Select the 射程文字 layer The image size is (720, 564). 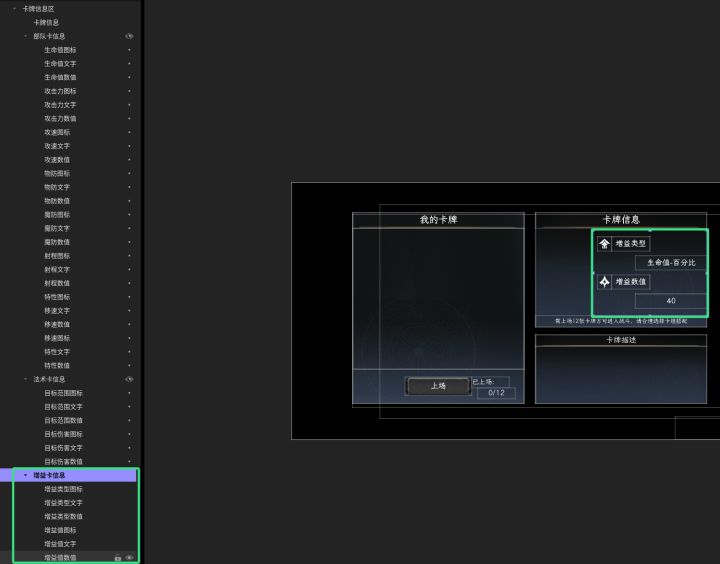pyautogui.click(x=57, y=270)
